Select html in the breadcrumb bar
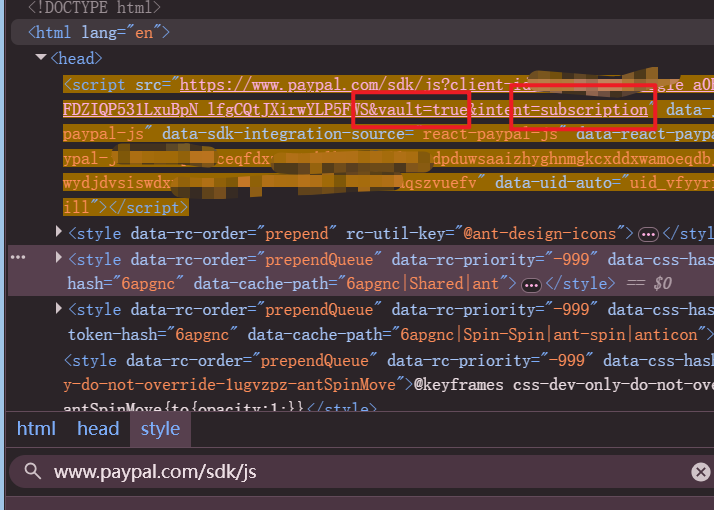714x510 pixels. pyautogui.click(x=36, y=428)
